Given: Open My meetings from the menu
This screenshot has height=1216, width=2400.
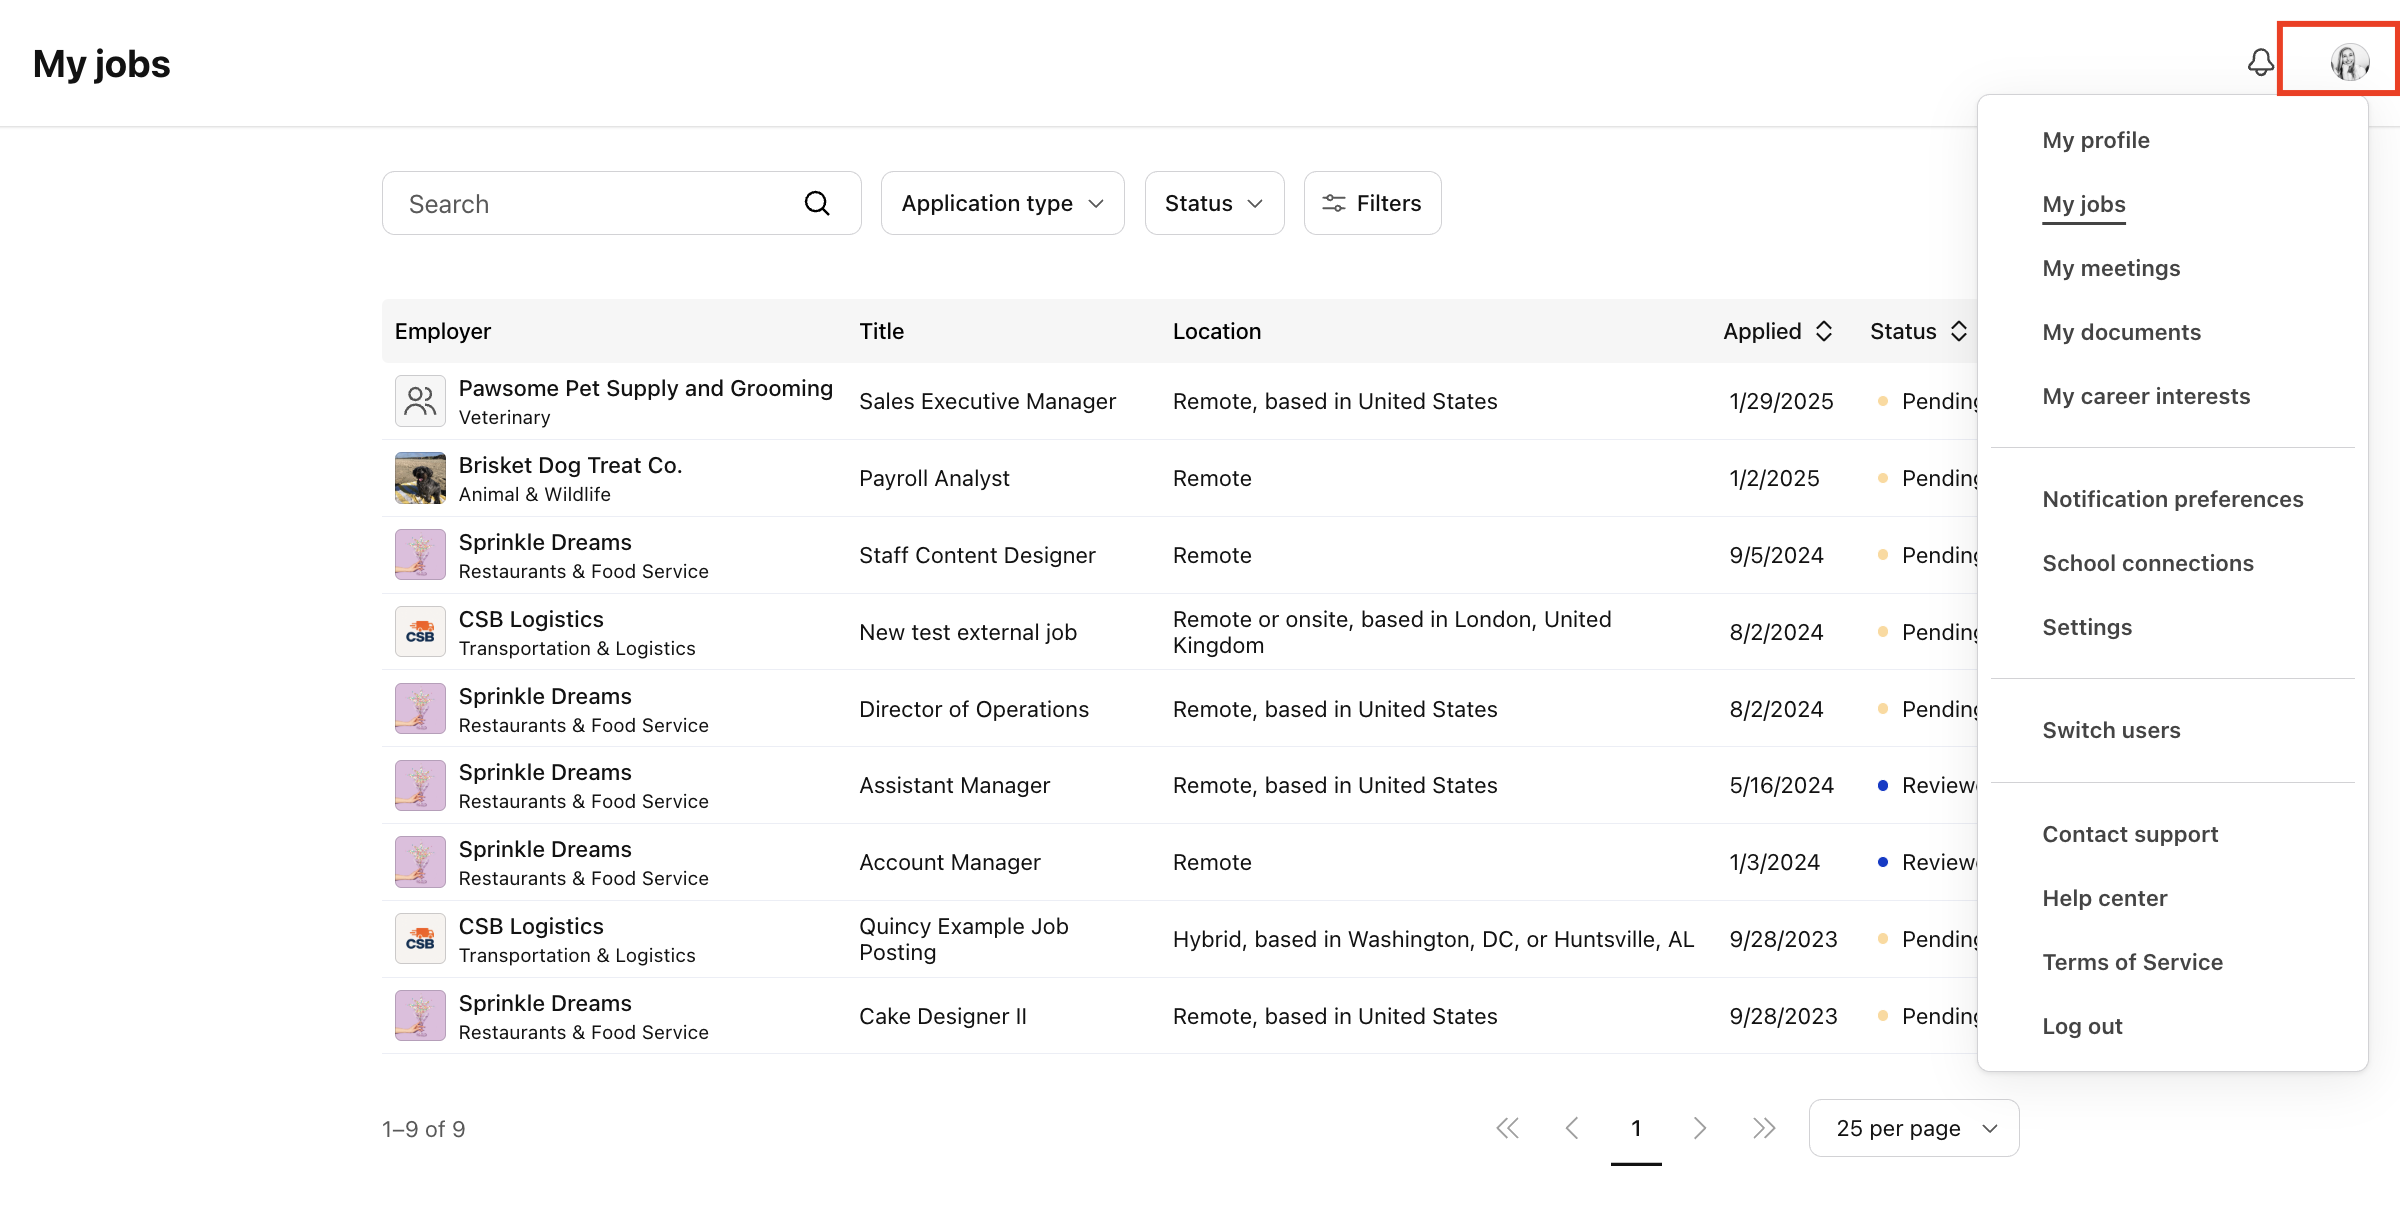Looking at the screenshot, I should coord(2111,268).
